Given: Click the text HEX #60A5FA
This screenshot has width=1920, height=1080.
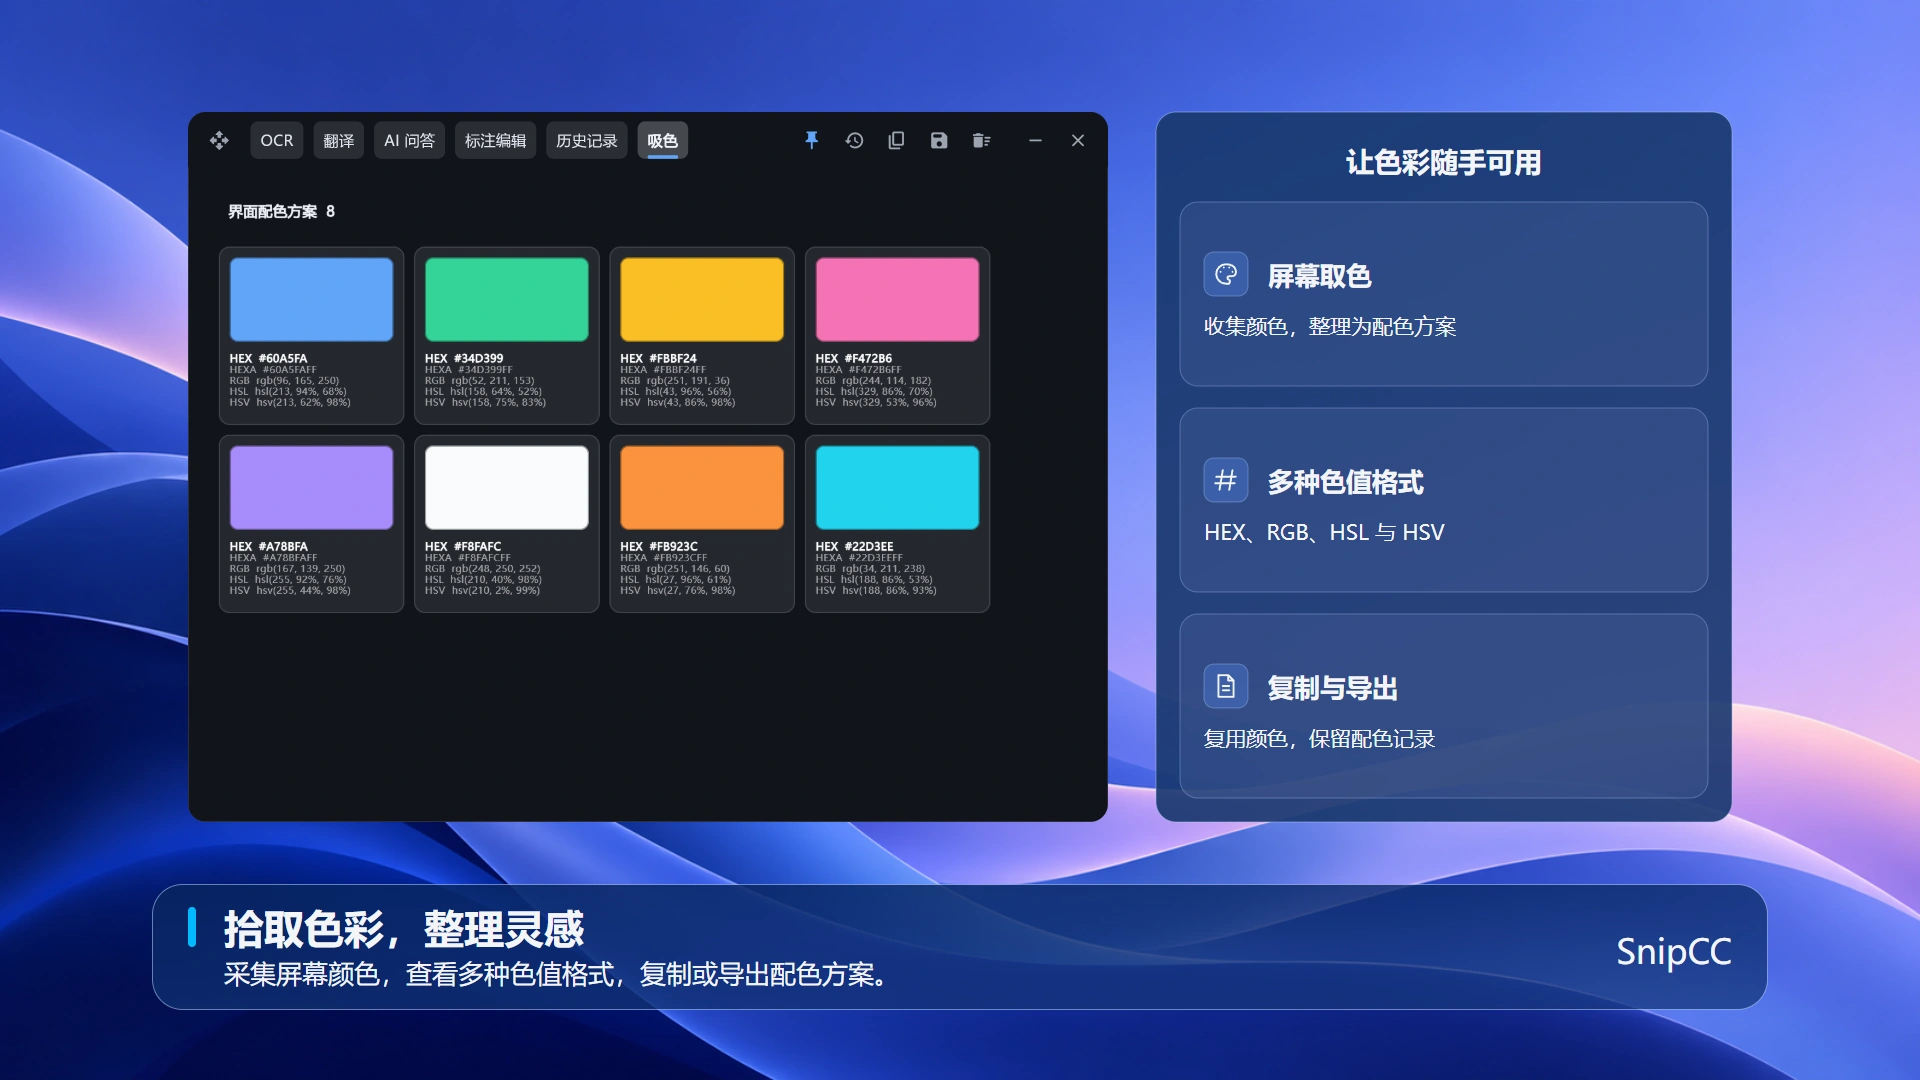Looking at the screenshot, I should tap(268, 358).
